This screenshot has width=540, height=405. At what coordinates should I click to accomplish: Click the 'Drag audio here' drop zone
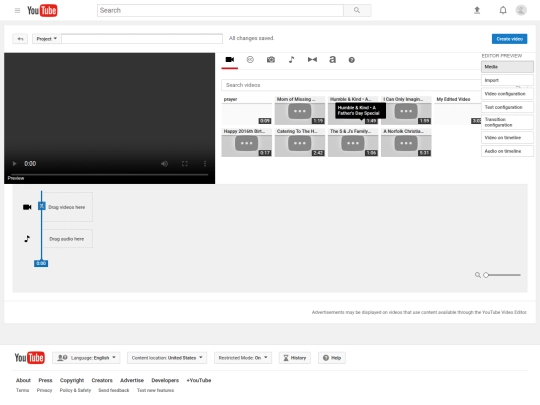pos(67,239)
